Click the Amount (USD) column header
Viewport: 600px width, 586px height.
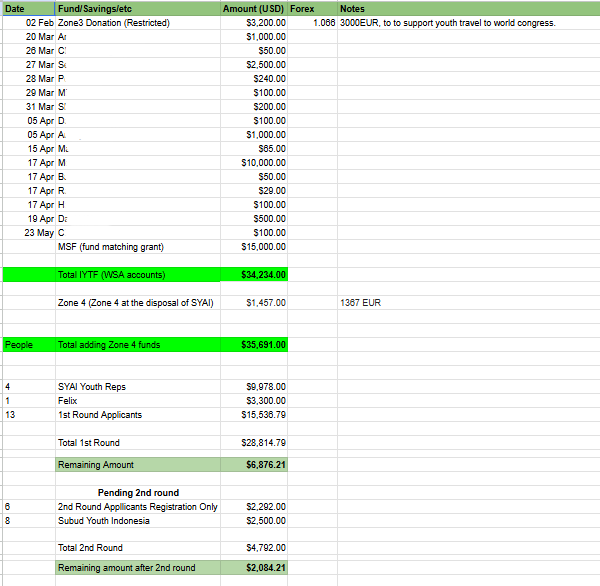[254, 8]
